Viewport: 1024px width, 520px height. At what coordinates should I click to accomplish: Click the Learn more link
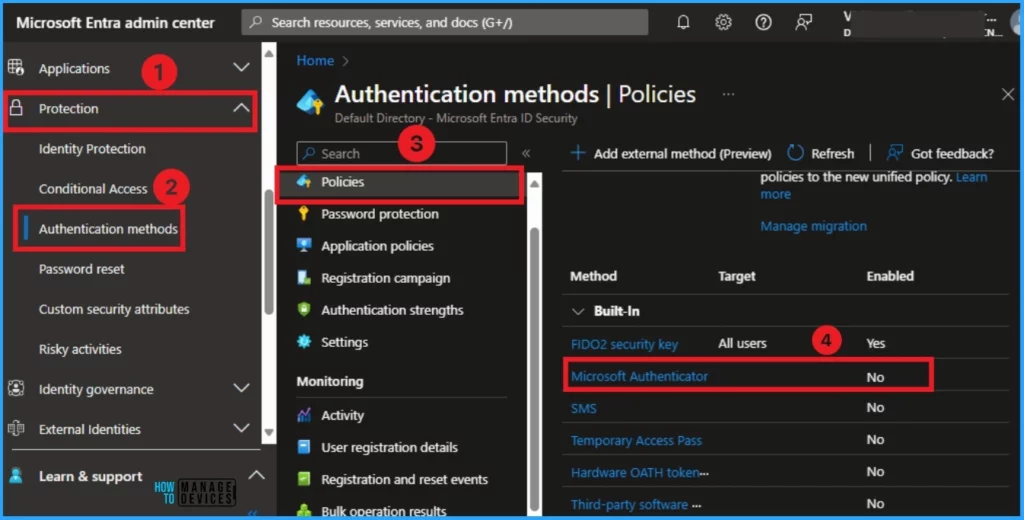click(x=971, y=177)
